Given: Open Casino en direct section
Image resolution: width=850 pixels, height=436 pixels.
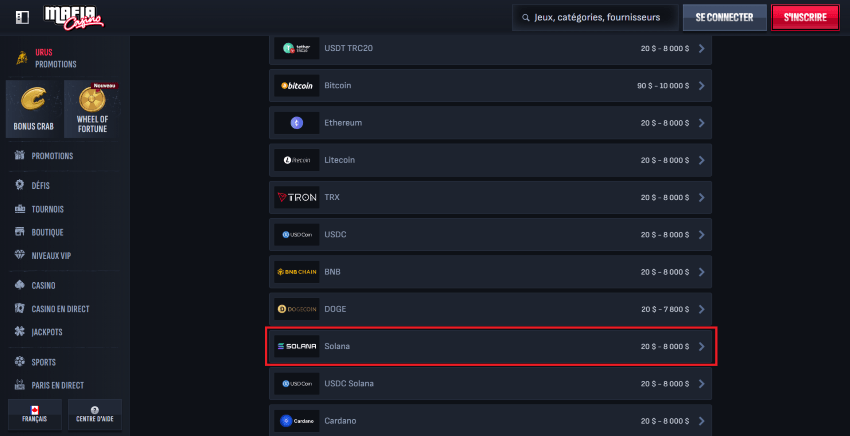Looking at the screenshot, I should [60, 309].
